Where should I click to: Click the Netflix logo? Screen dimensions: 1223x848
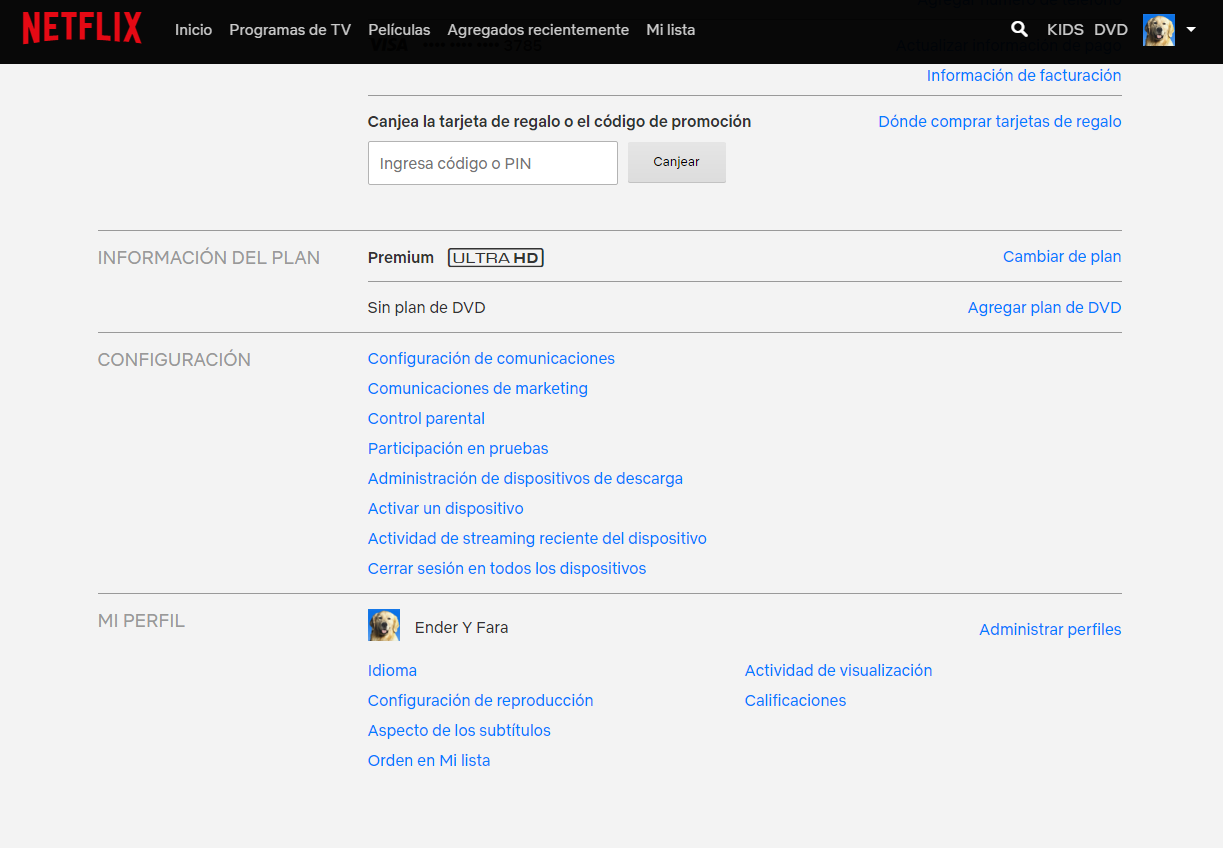tap(82, 29)
